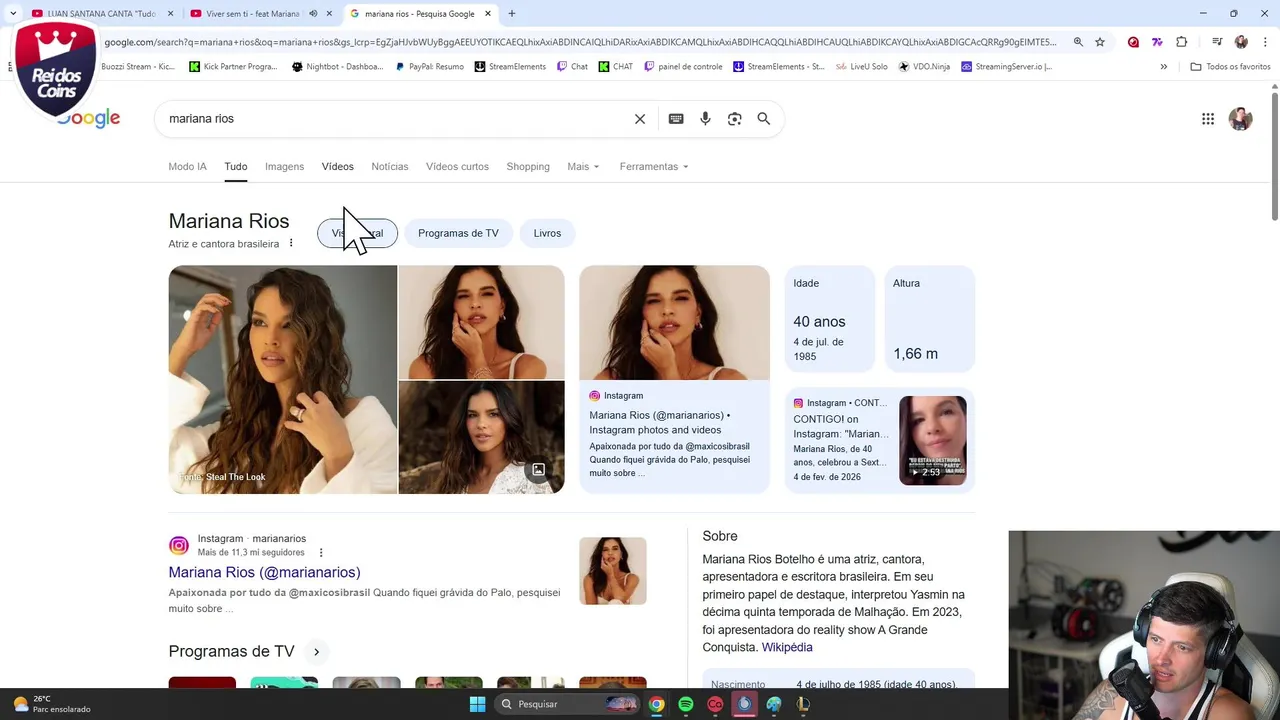Click the page vertical scrollbar
Image resolution: width=1280 pixels, height=720 pixels.
(x=1275, y=155)
